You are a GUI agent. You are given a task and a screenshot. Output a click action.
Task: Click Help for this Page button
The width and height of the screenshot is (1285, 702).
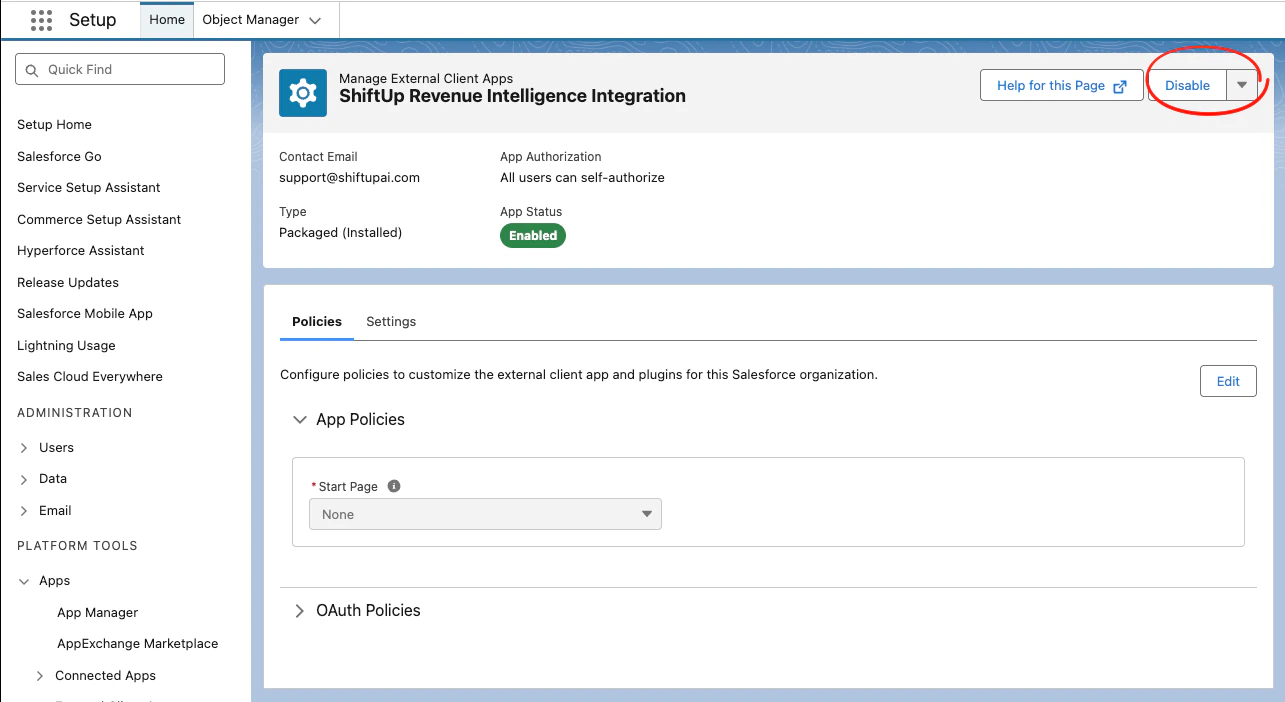click(1061, 85)
